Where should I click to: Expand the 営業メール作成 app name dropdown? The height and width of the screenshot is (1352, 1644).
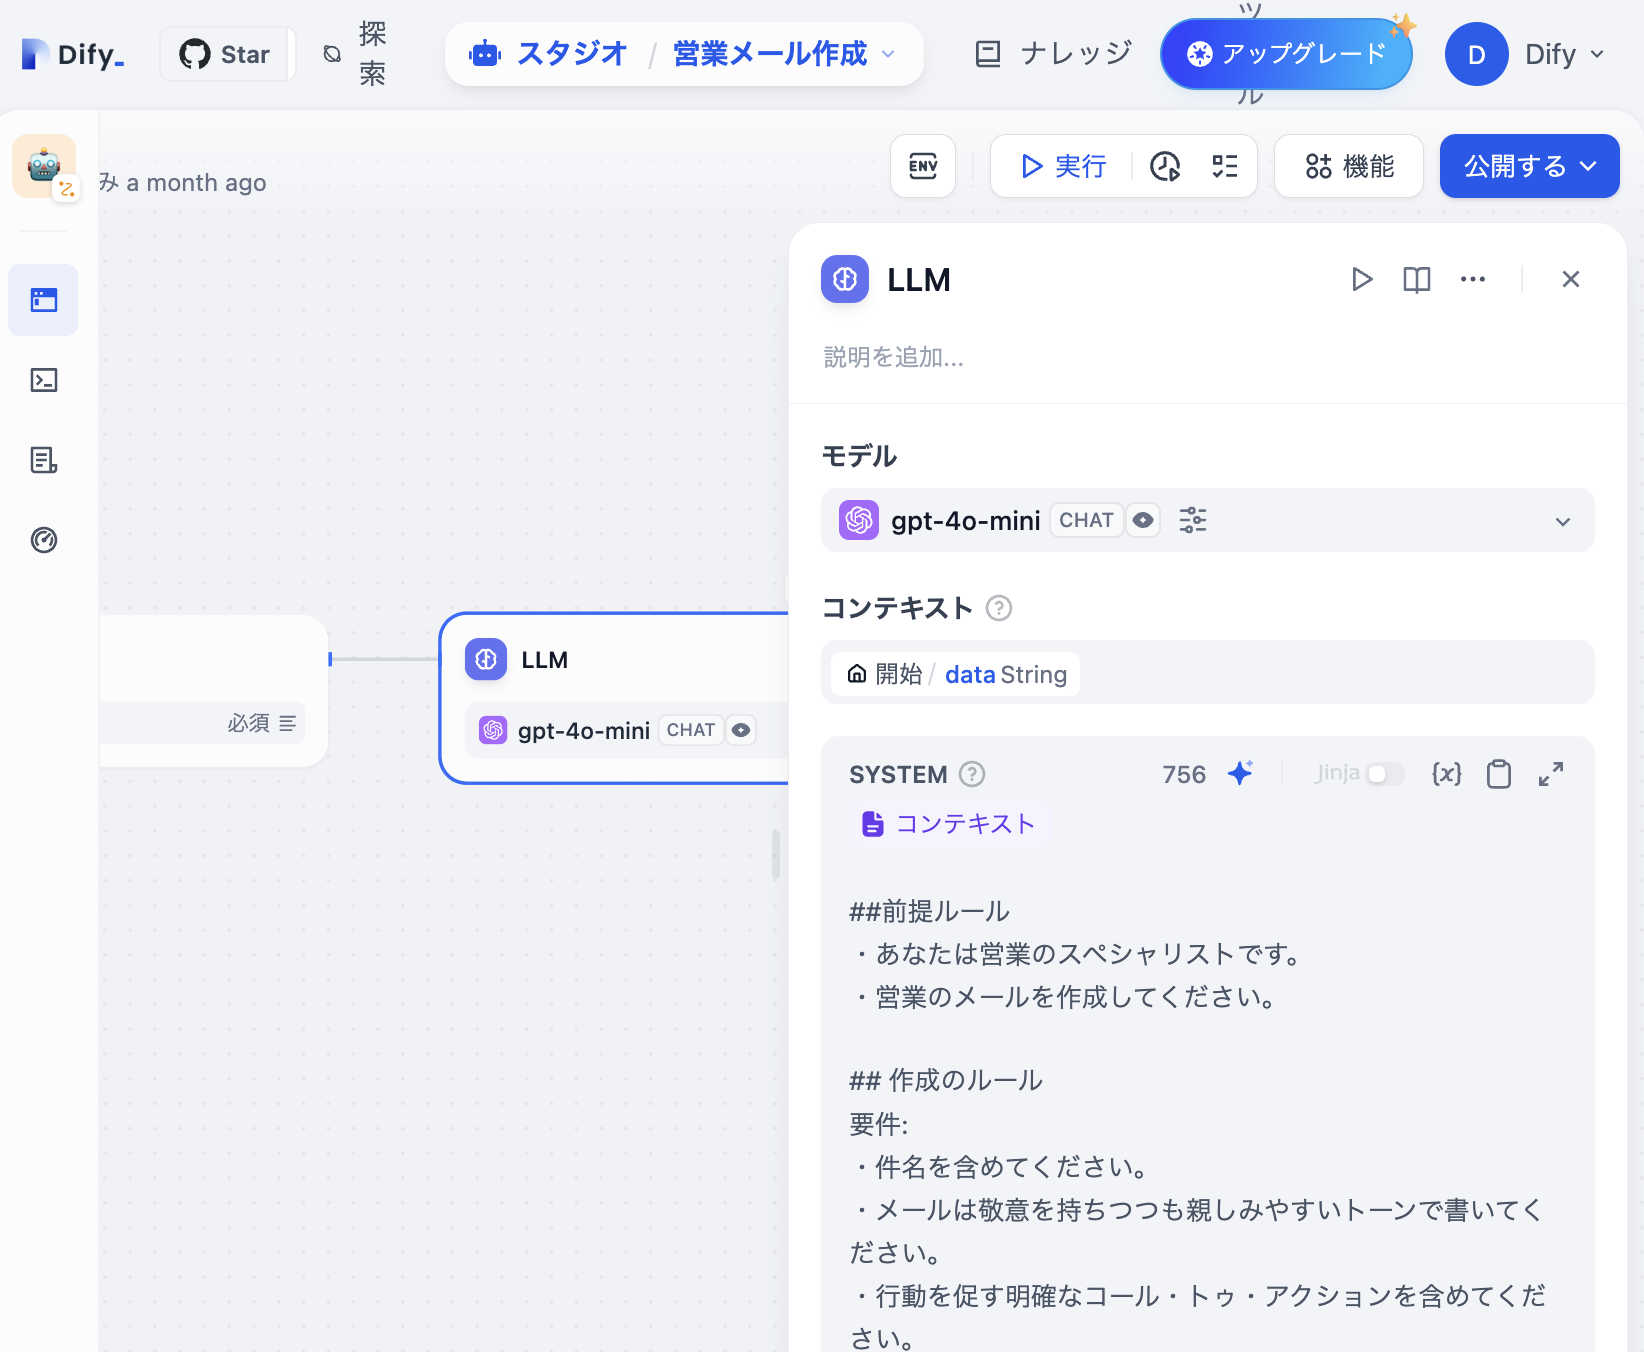(888, 55)
